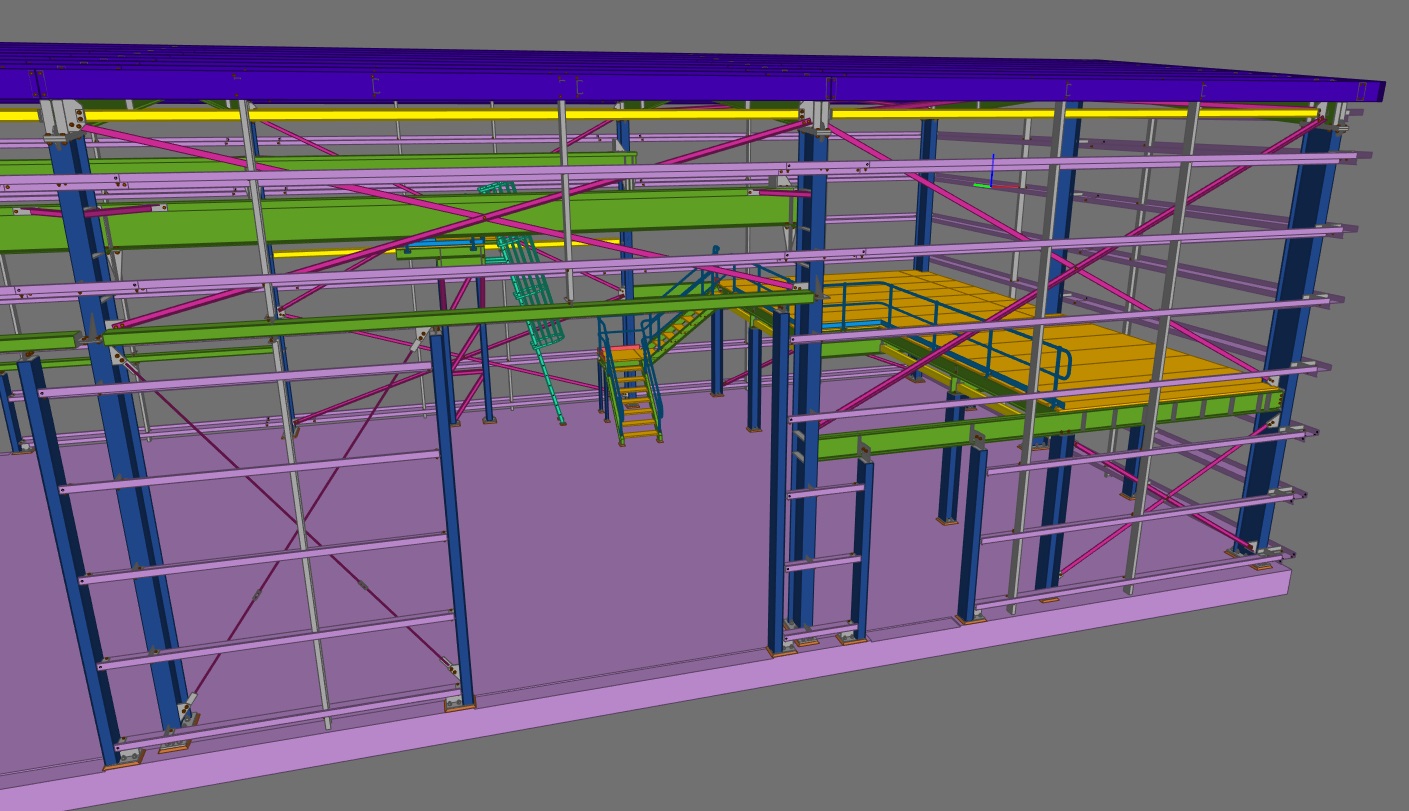The height and width of the screenshot is (811, 1409).
Task: Click the green header beam above door opening
Action: click(x=450, y=316)
